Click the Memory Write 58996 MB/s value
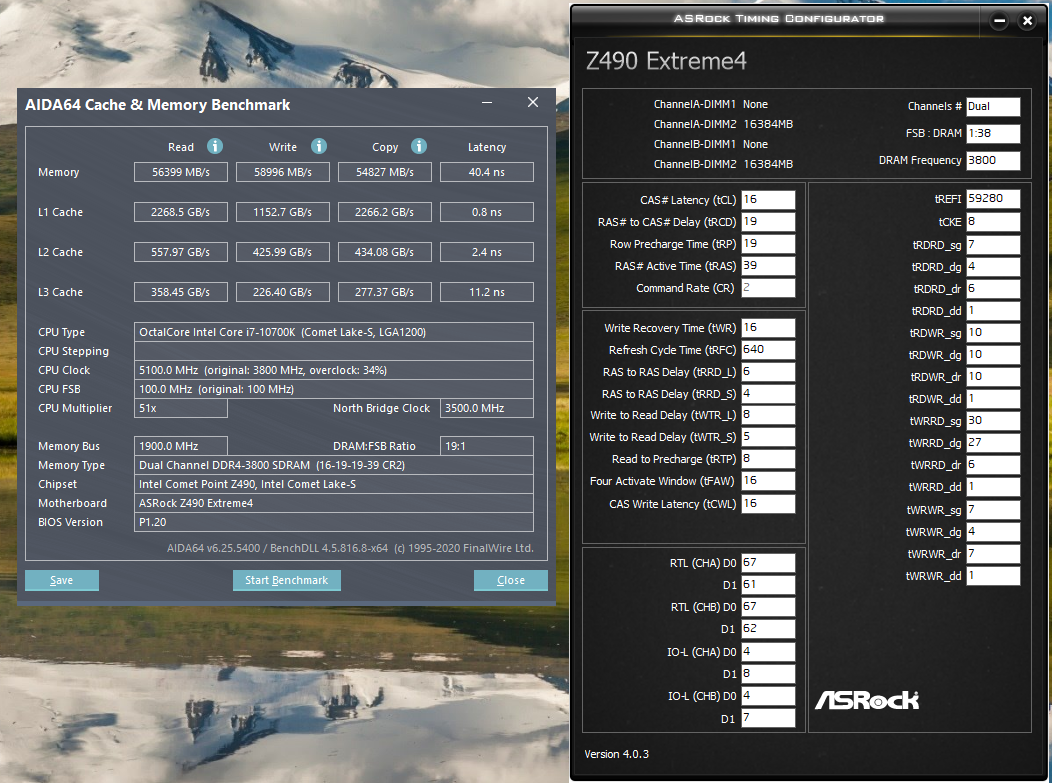This screenshot has height=783, width=1052. (282, 172)
